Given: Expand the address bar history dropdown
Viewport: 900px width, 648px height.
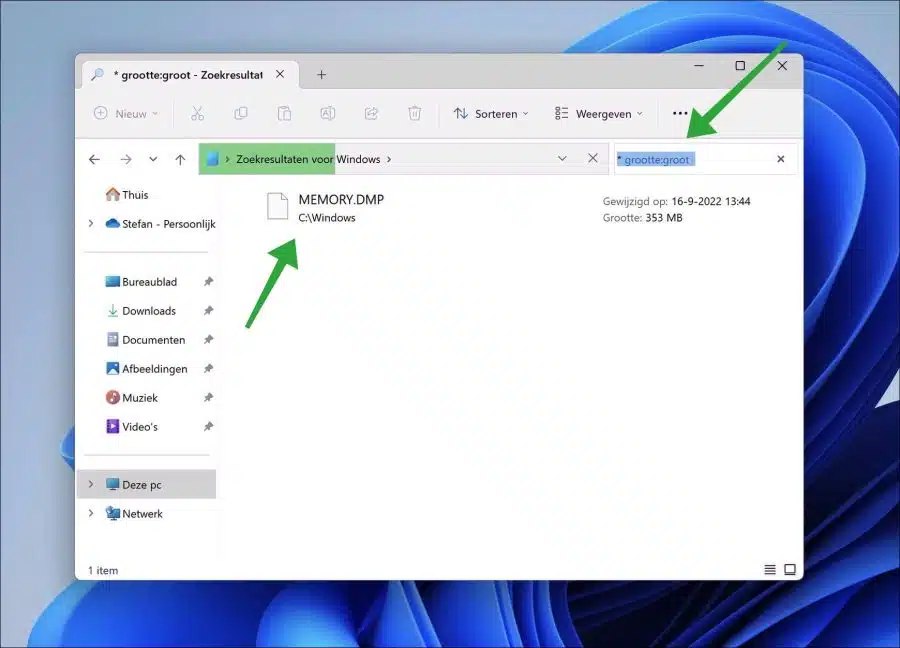Looking at the screenshot, I should pos(562,158).
